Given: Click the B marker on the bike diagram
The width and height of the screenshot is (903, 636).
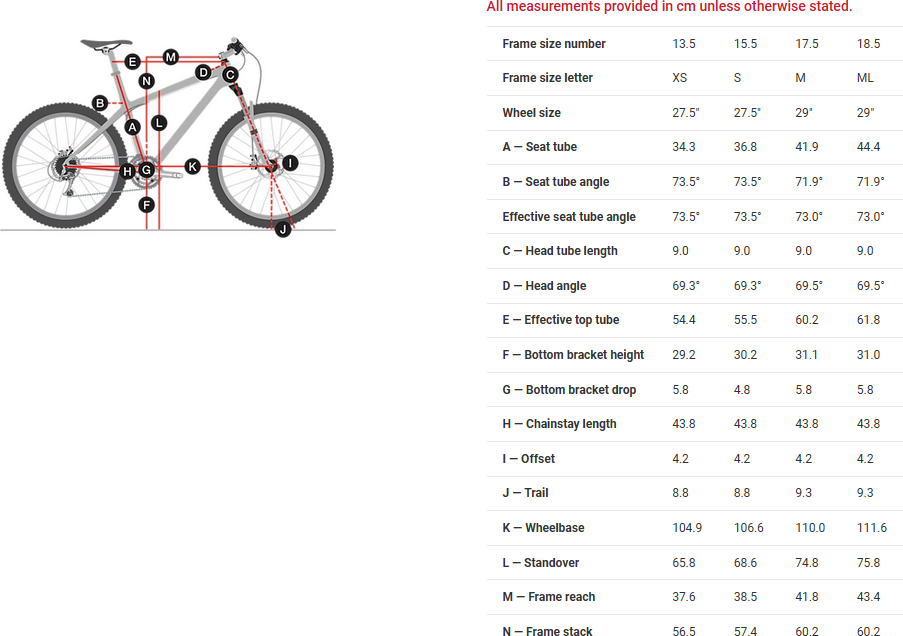Looking at the screenshot, I should (100, 102).
